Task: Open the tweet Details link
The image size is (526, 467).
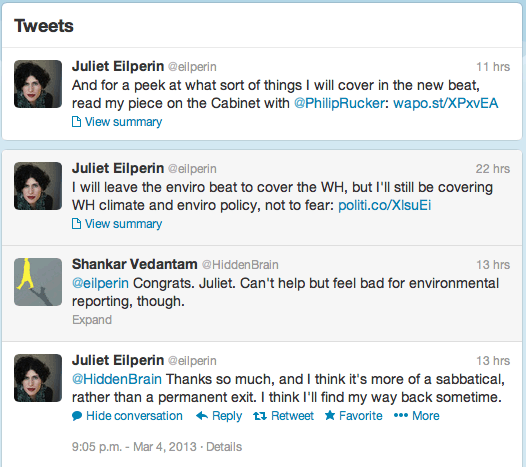Action: click(x=224, y=447)
